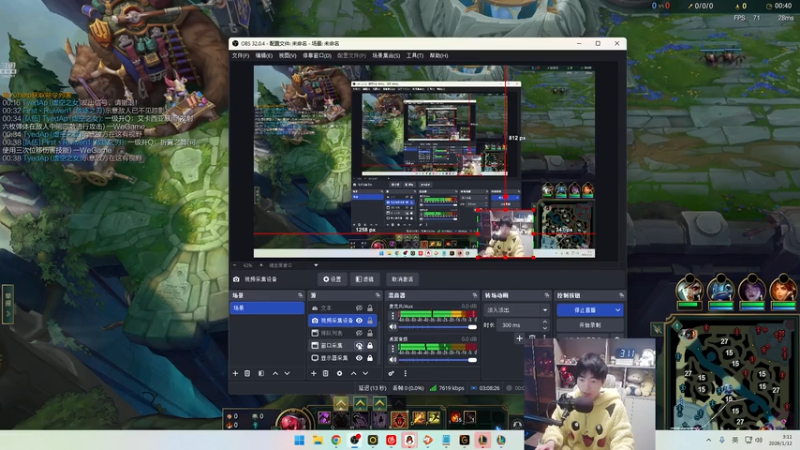Select the 排队列表 source row

click(x=343, y=333)
